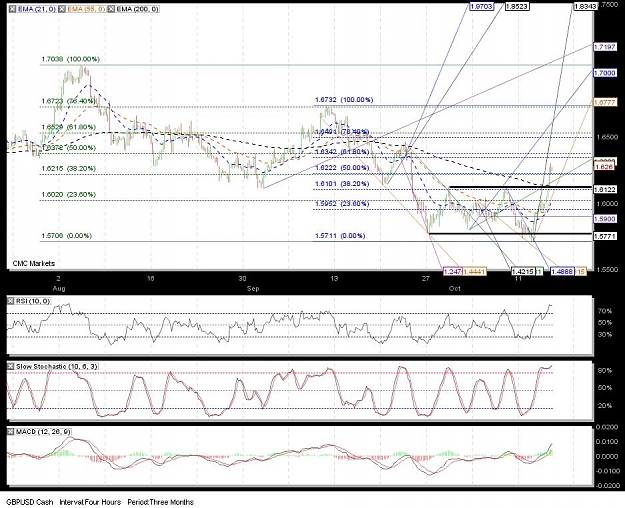Select the 1.5771 support level label
The width and height of the screenshot is (625, 508).
coord(605,236)
